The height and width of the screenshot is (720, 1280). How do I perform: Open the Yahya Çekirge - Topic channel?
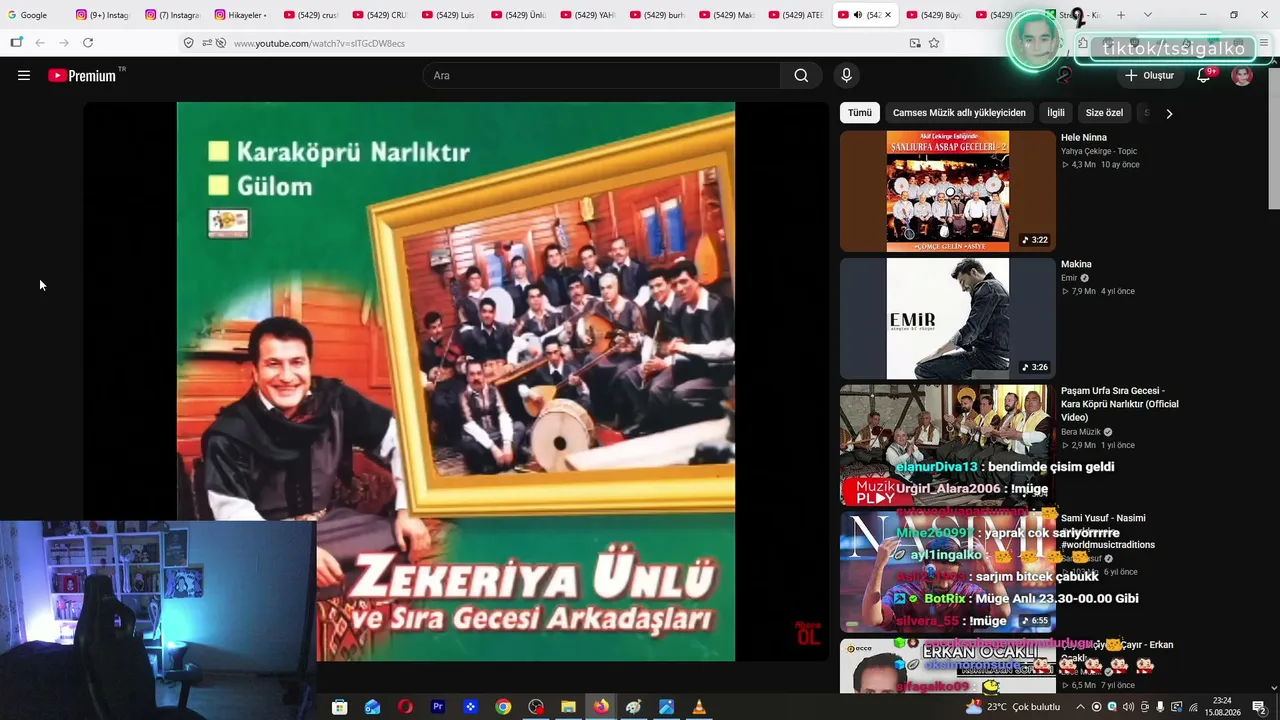(1099, 151)
